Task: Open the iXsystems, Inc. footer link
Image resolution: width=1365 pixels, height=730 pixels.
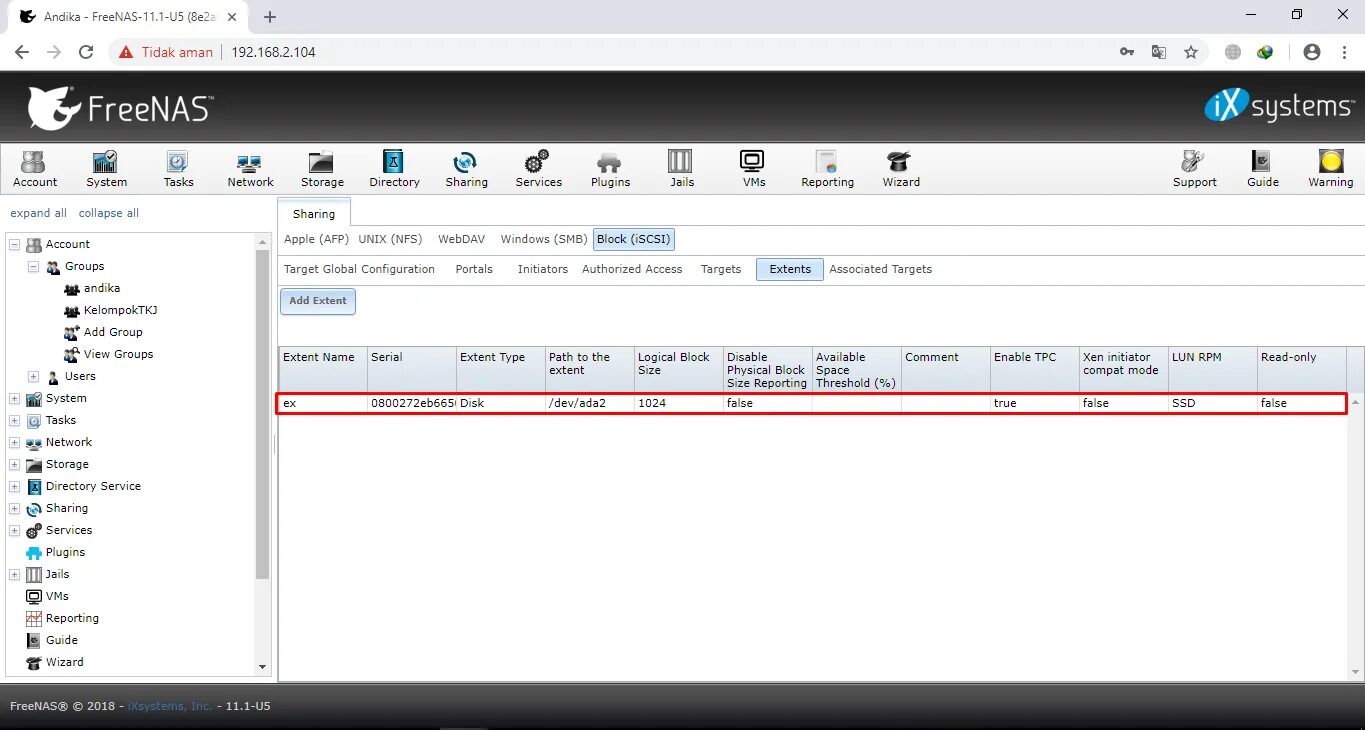Action: (x=170, y=706)
